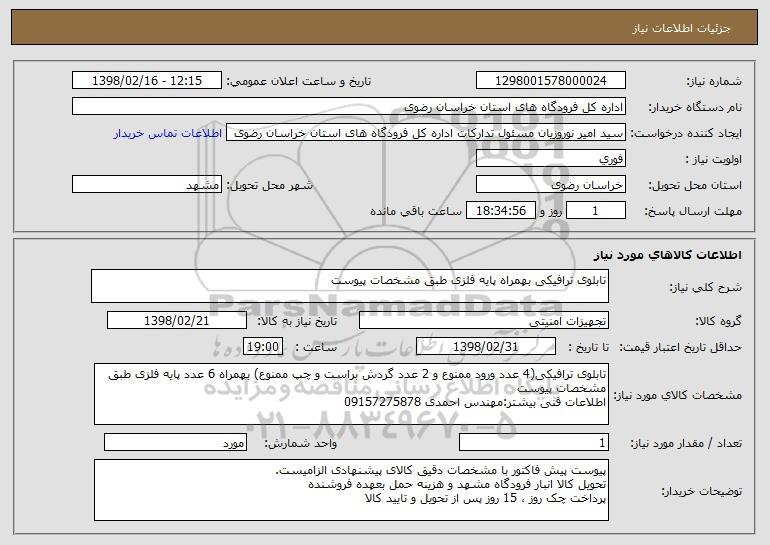Click the label مشخصات کالای مورد نیاز
Image resolution: width=770 pixels, height=545 pixels.
[678, 395]
